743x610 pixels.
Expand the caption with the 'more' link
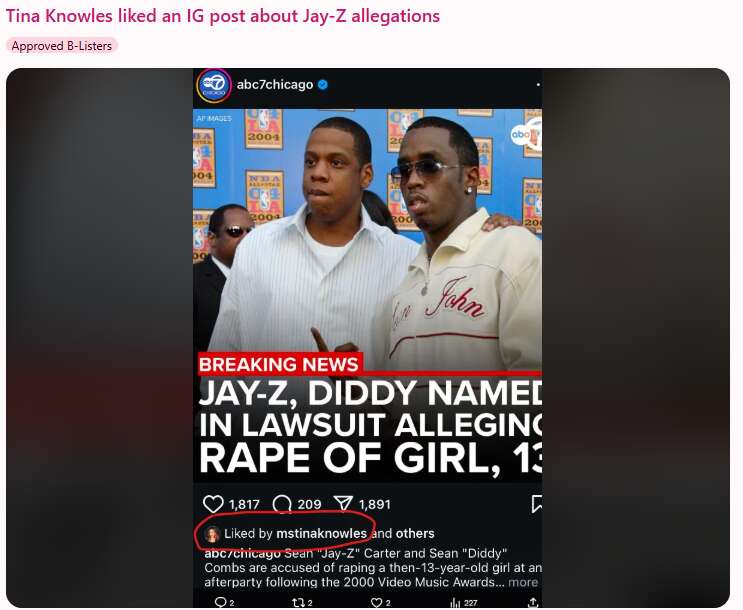point(523,582)
